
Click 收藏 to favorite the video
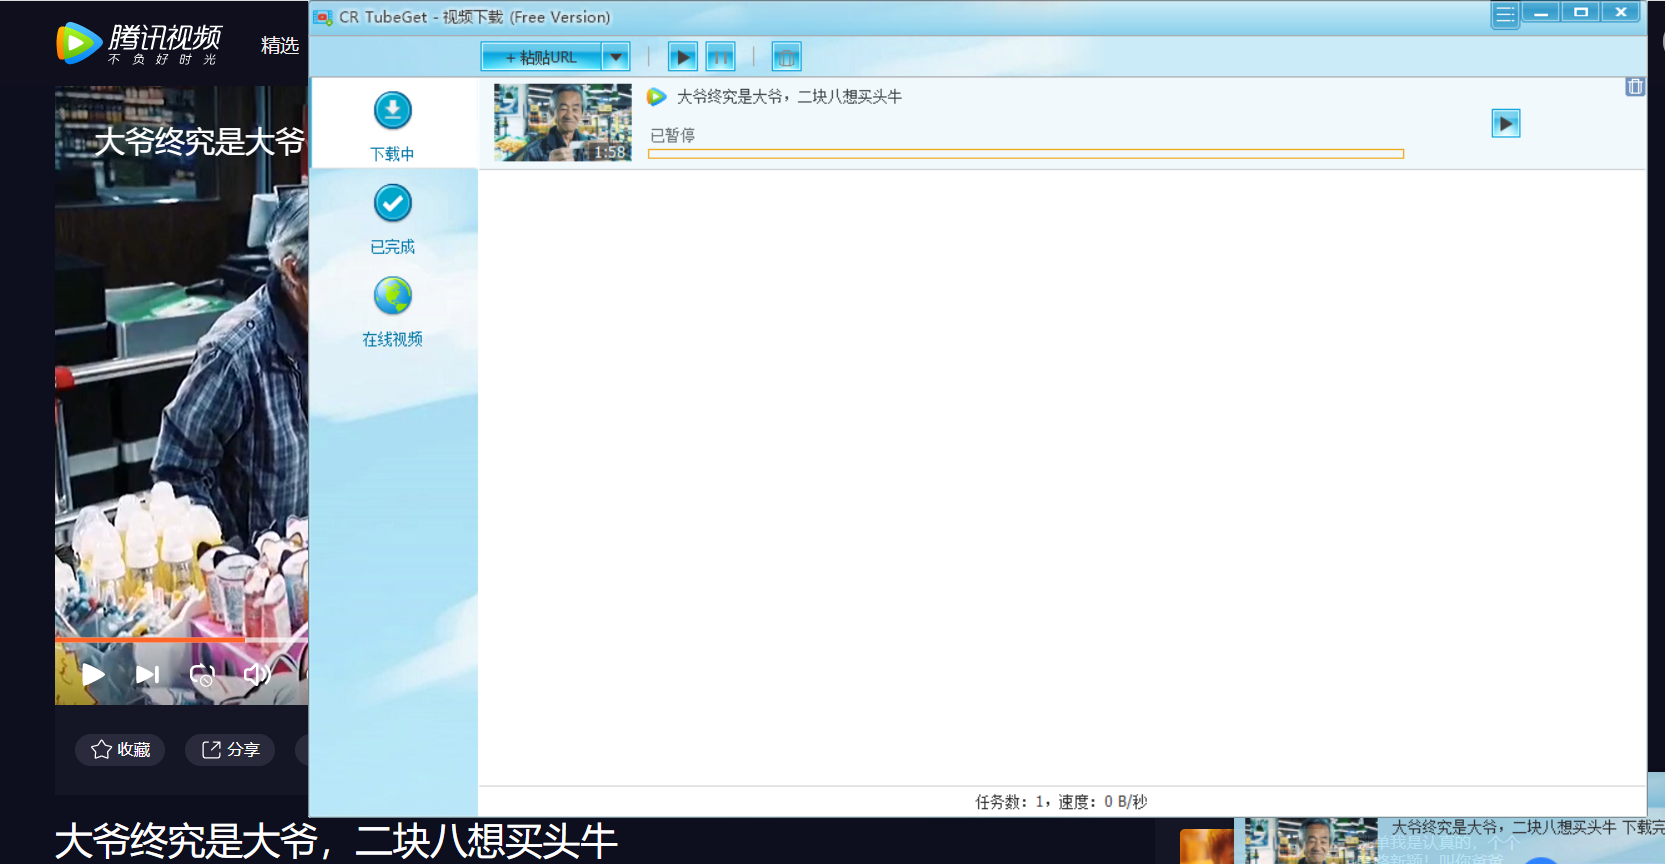[120, 750]
